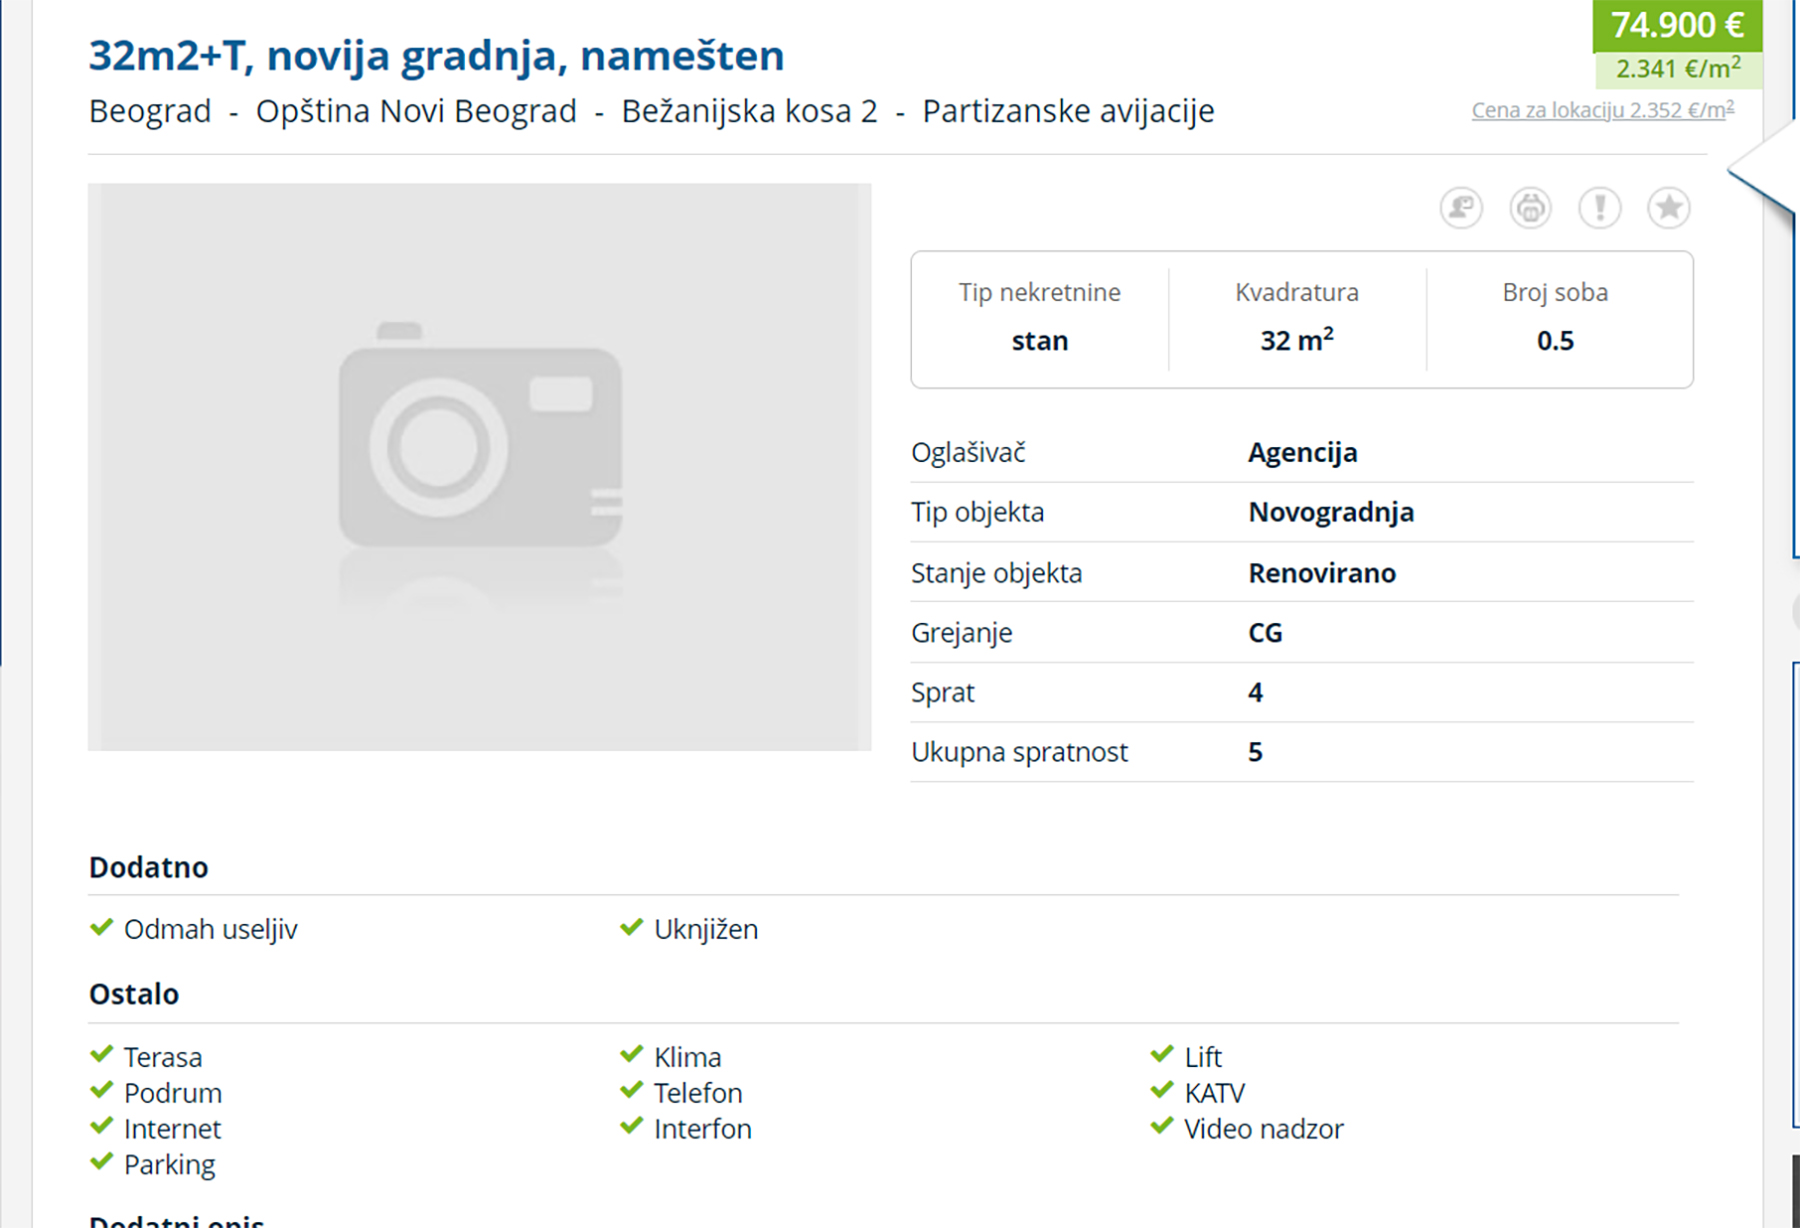Image resolution: width=1800 pixels, height=1228 pixels.
Task: Click the Partizanske avijacije street name
Action: pyautogui.click(x=1068, y=111)
